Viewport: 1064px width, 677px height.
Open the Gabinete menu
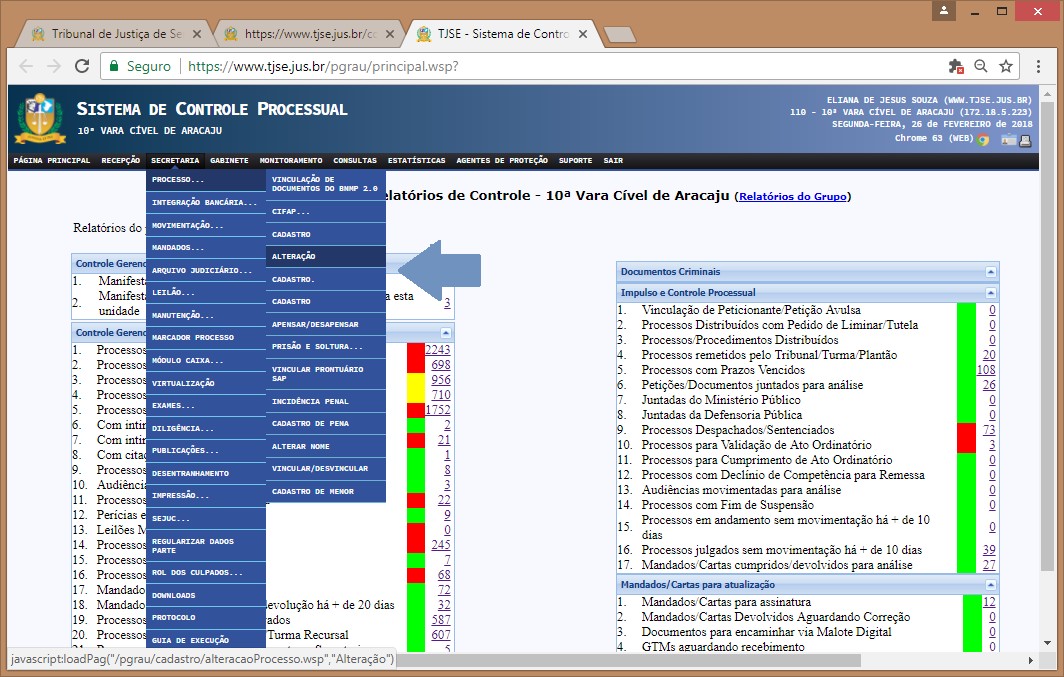pos(229,160)
